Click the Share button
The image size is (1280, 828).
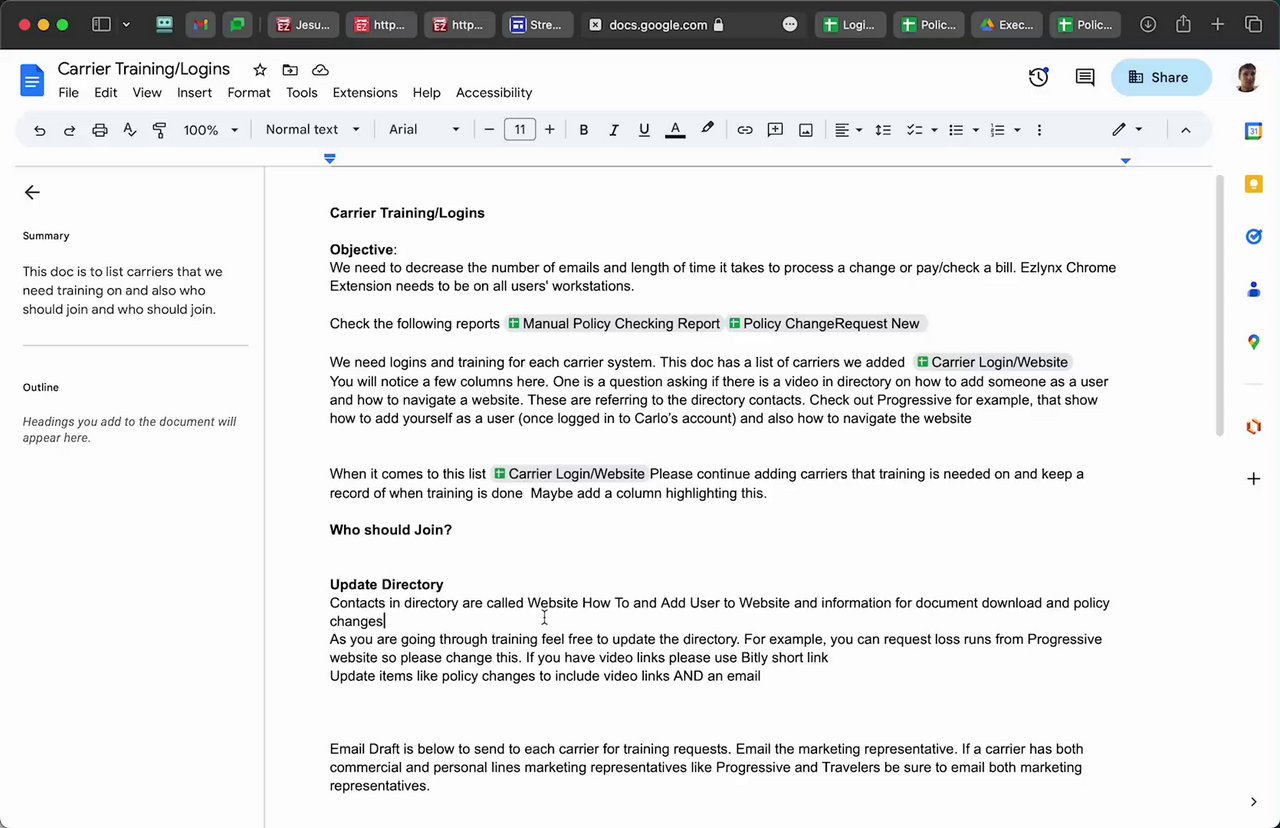1160,77
